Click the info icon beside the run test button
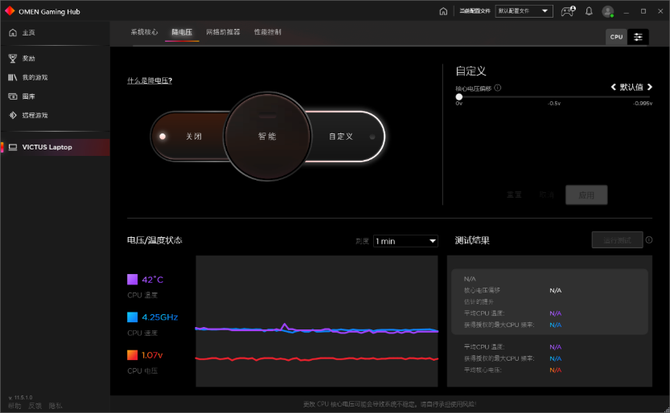 pos(650,240)
